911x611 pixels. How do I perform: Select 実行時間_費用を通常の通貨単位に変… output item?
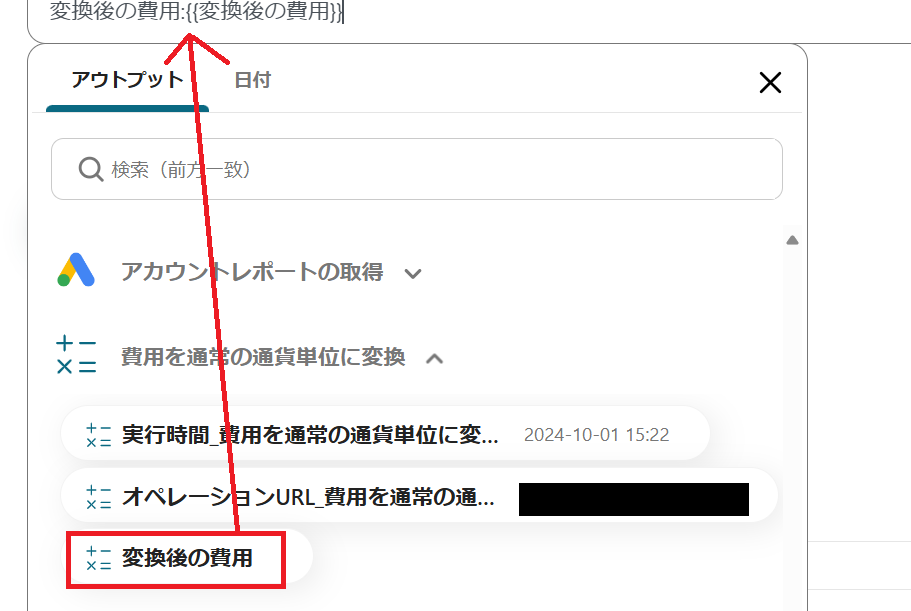pos(385,434)
